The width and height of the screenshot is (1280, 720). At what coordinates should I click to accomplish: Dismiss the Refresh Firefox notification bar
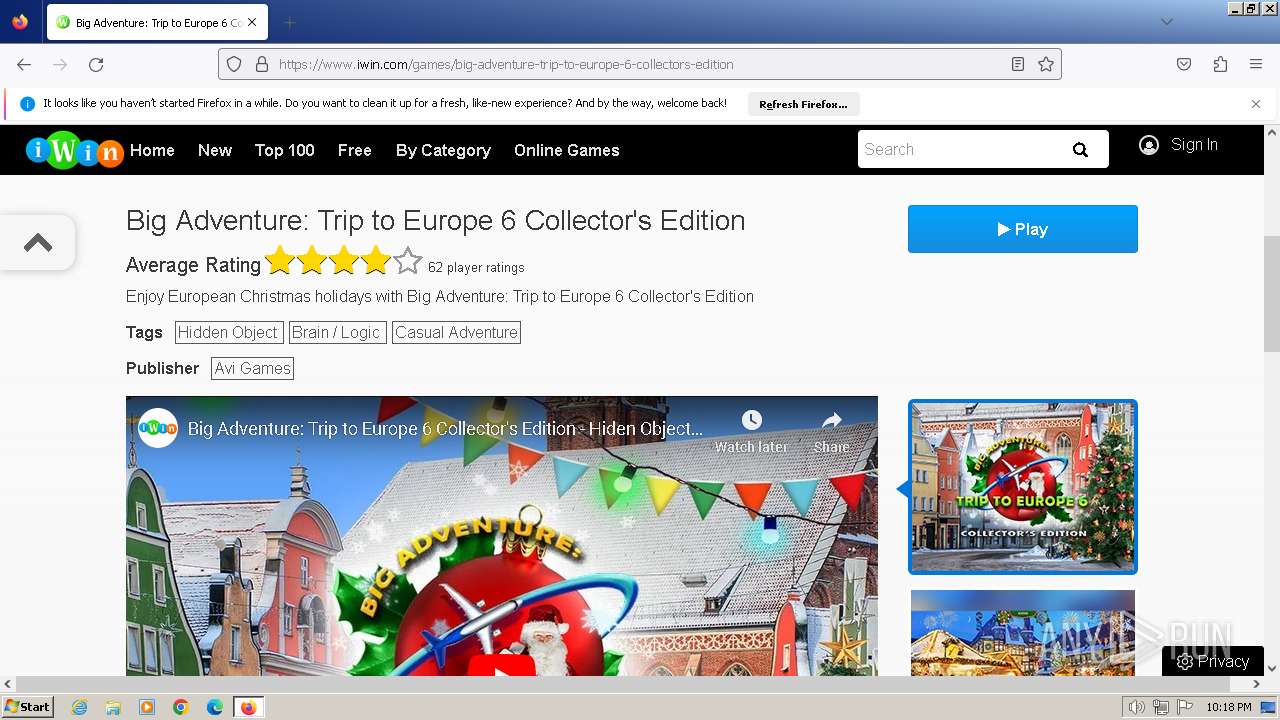tap(1256, 104)
